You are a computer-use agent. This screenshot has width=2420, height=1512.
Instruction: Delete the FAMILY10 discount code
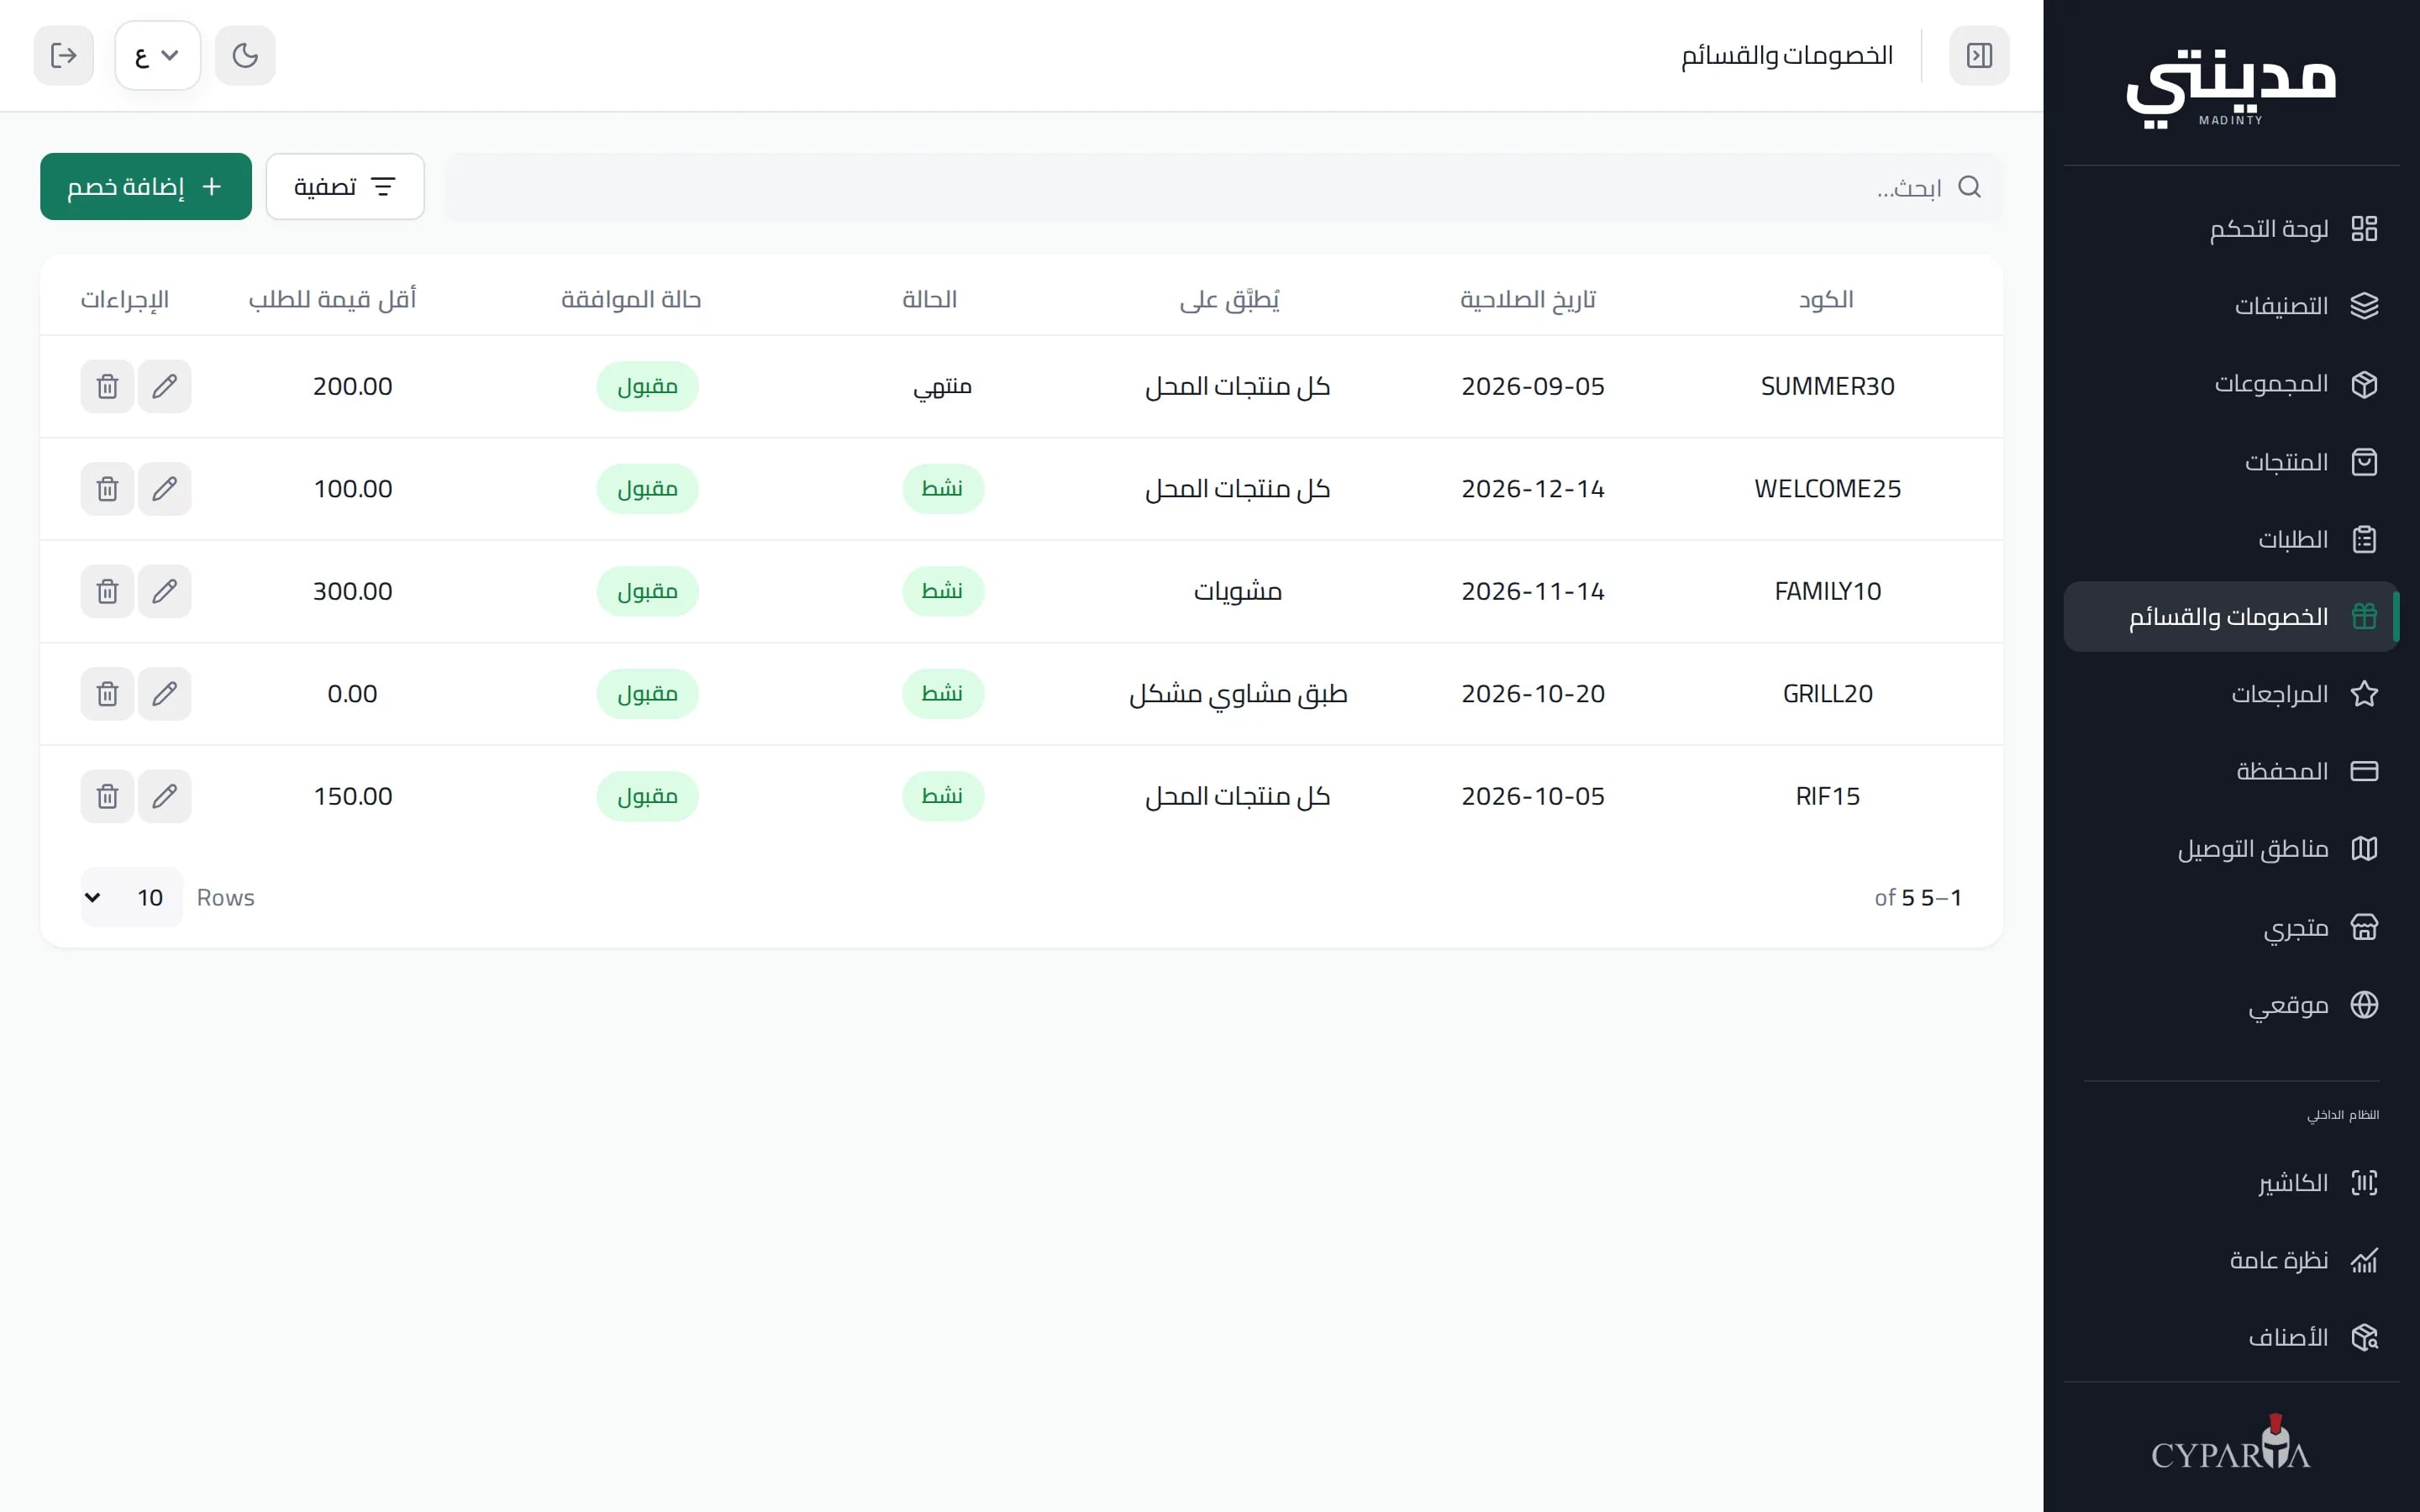point(107,591)
